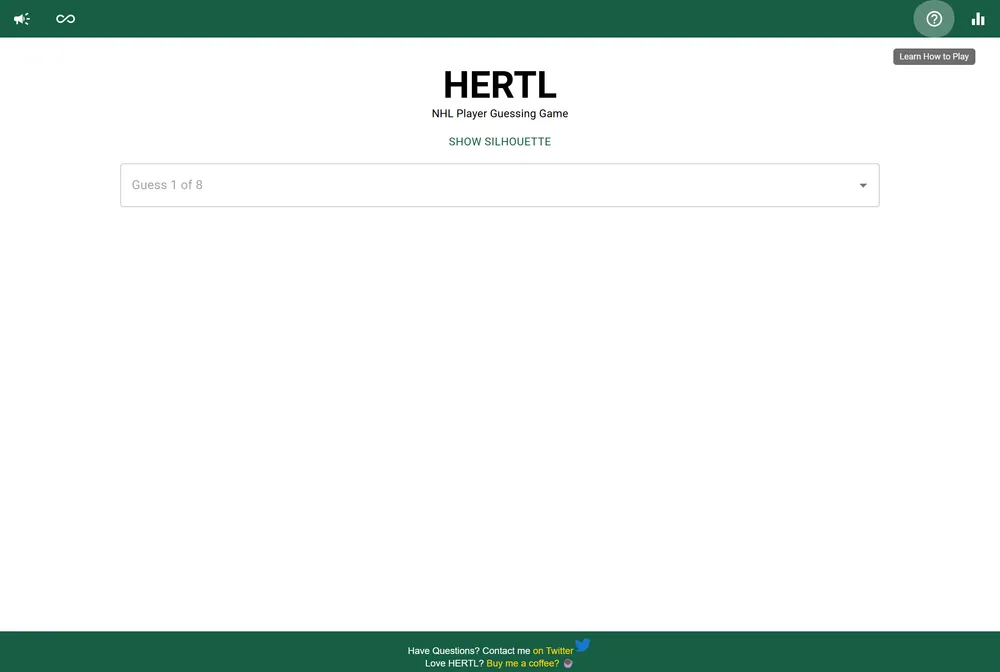The width and height of the screenshot is (1000, 672).
Task: Click the coffee emoji icon in footer
Action: 568,664
